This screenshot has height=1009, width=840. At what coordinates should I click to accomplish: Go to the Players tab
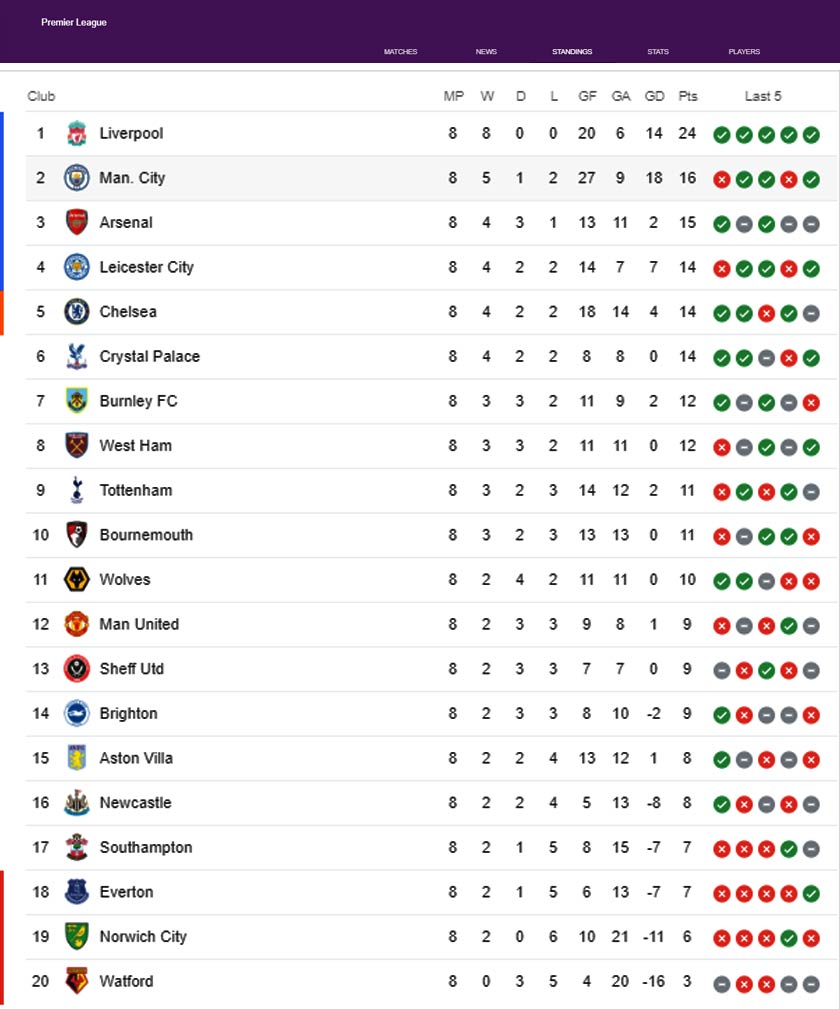(744, 52)
